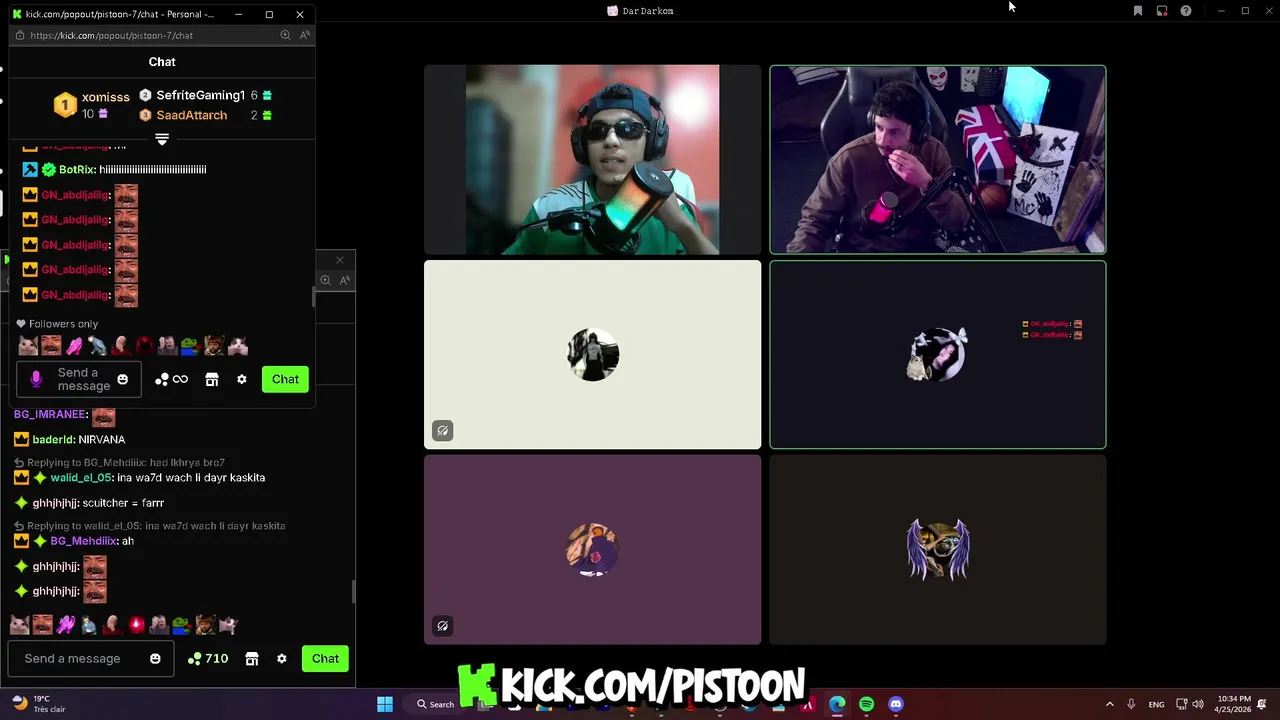Open the help question-mark icon at top

[x=1186, y=11]
